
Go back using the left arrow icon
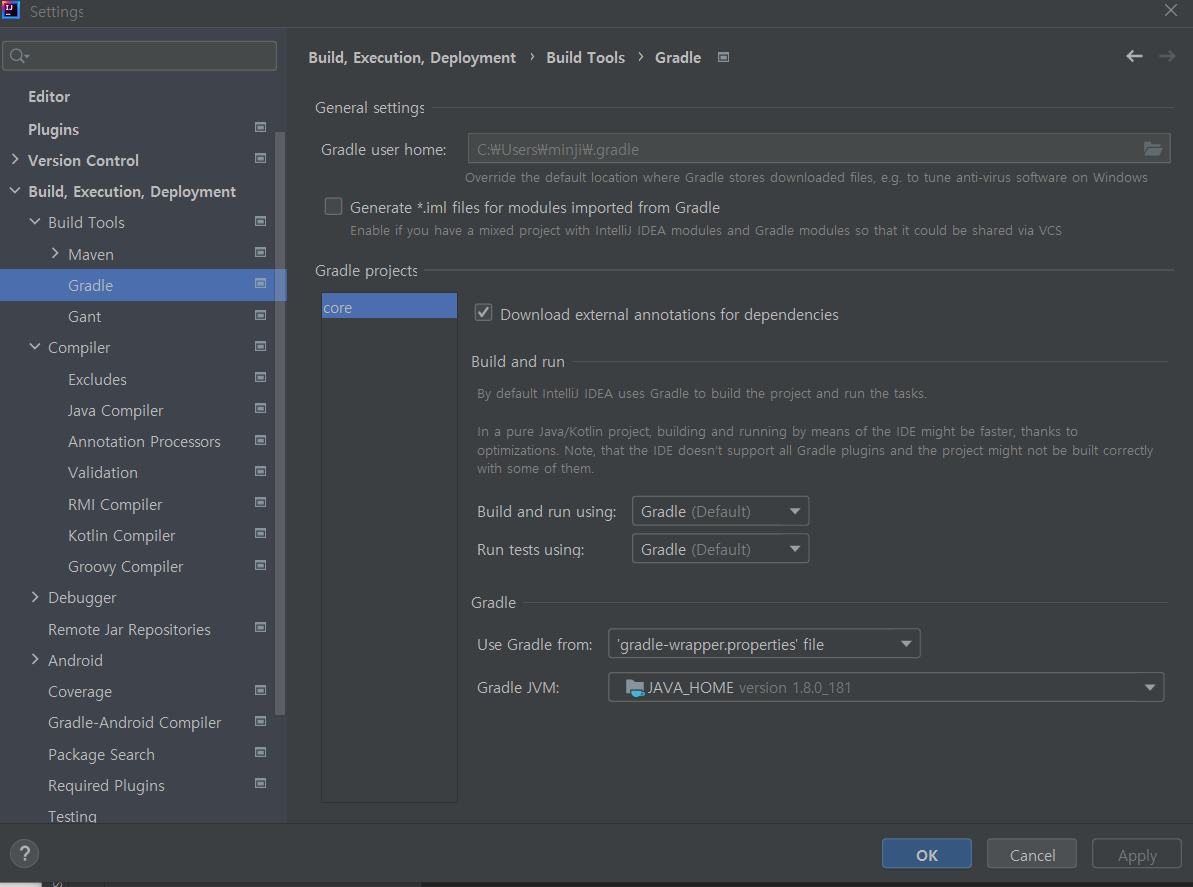coord(1134,56)
